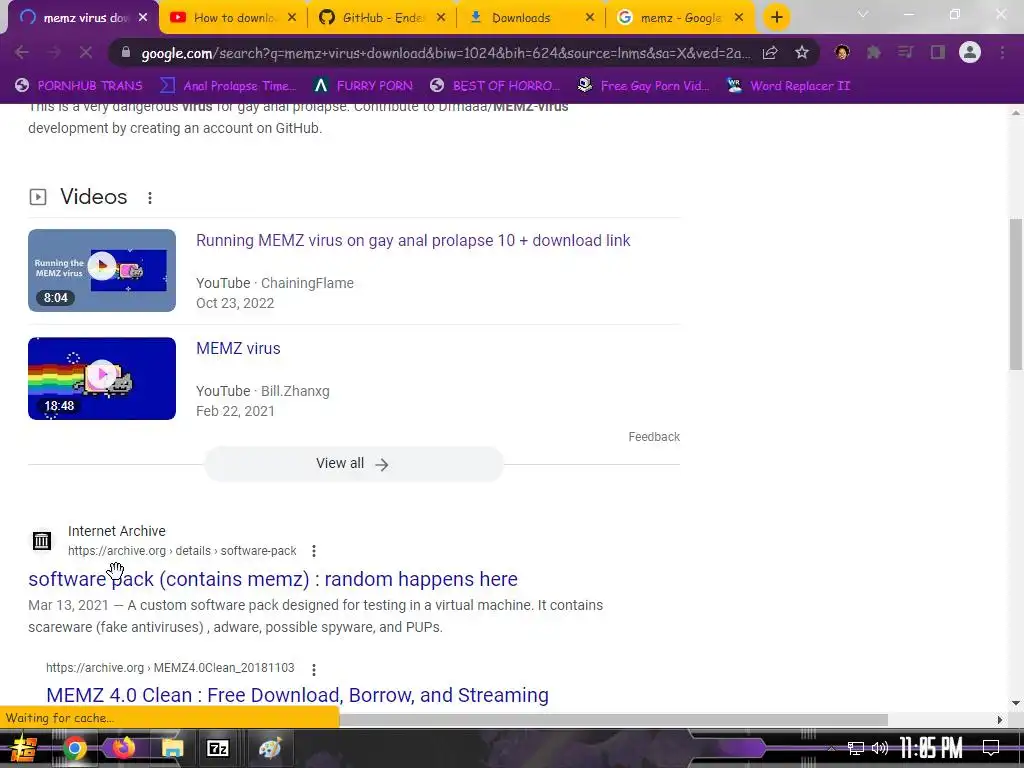Image resolution: width=1024 pixels, height=768 pixels.
Task: Stop loading the page
Action: coord(86,53)
